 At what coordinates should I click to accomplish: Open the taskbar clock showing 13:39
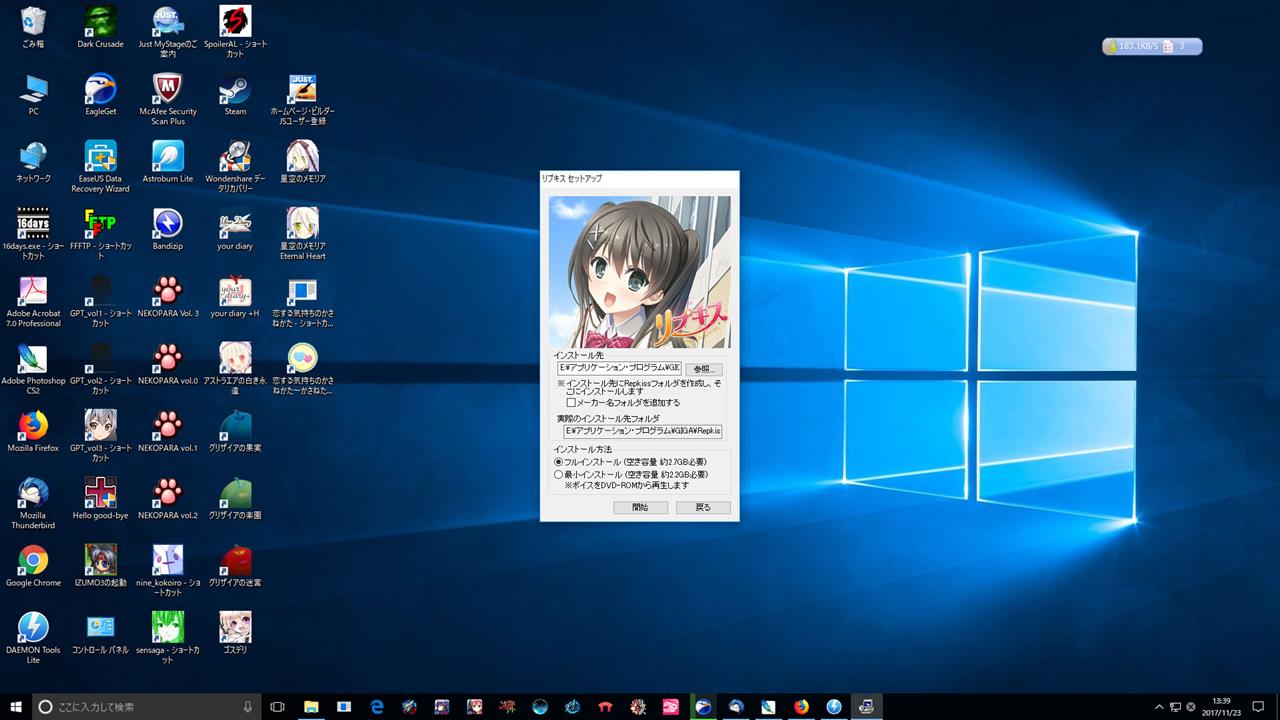pos(1221,706)
